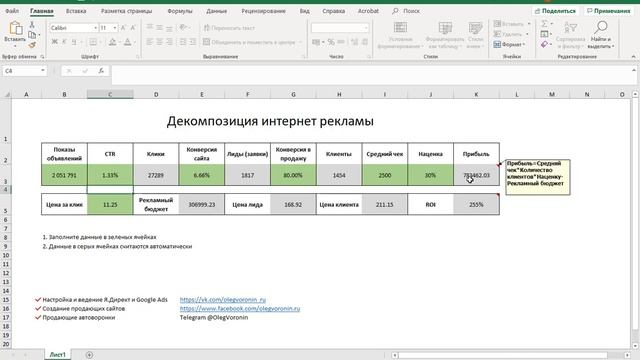640x360 pixels.
Task: Toggle underline (Ч) formatting
Action: (x=74, y=42)
